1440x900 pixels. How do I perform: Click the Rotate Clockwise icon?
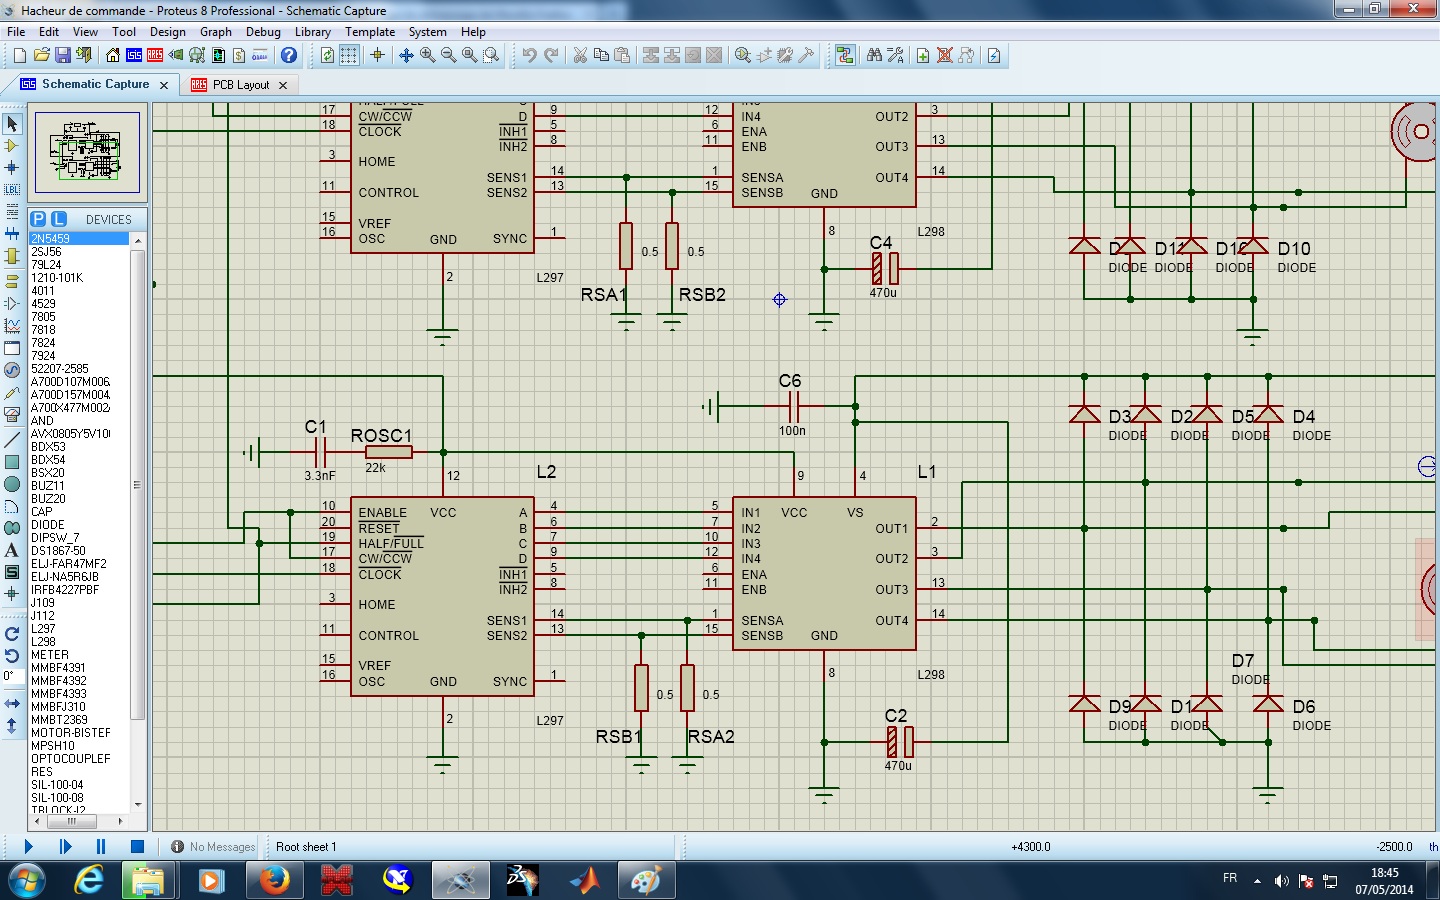pos(12,634)
